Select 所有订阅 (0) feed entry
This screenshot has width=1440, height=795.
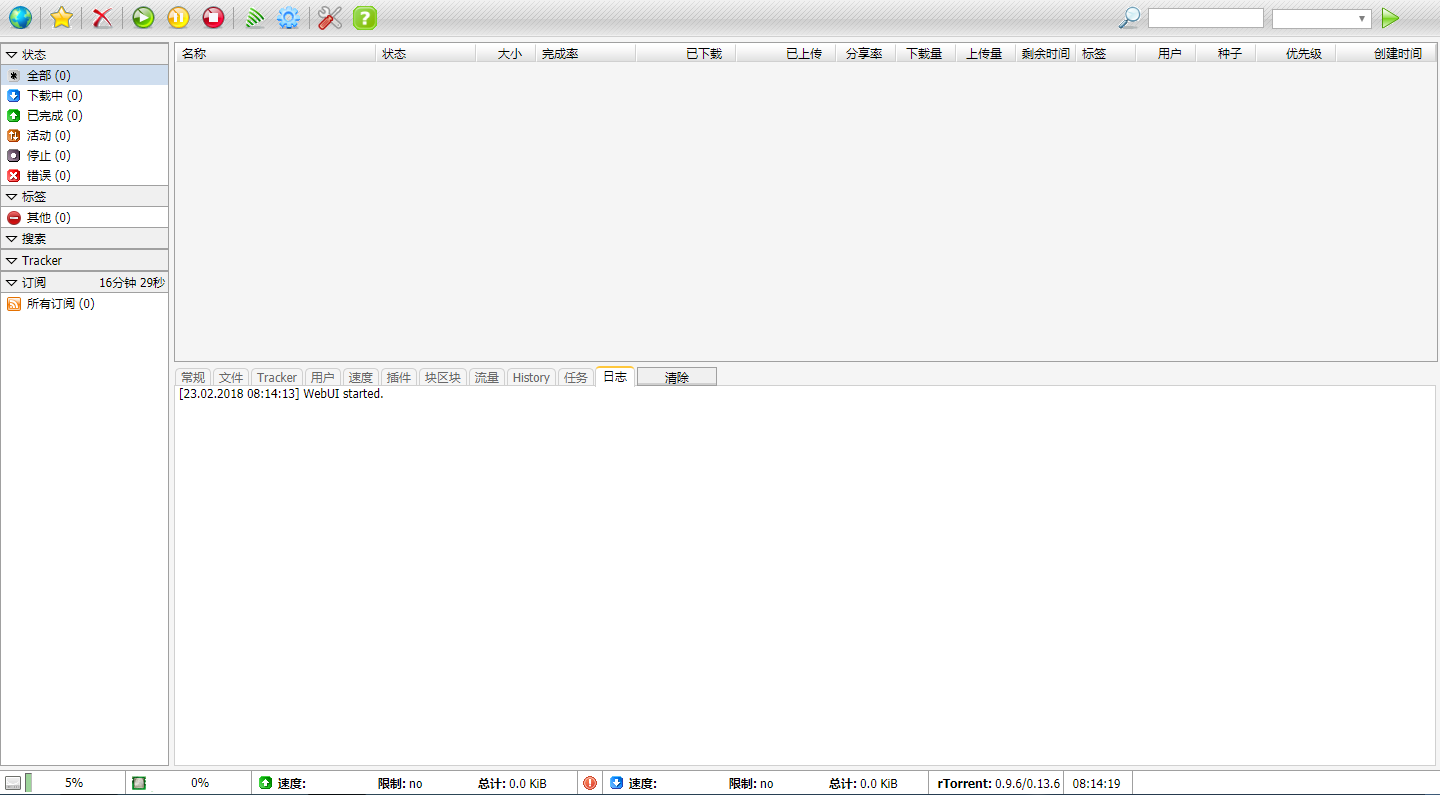point(84,304)
